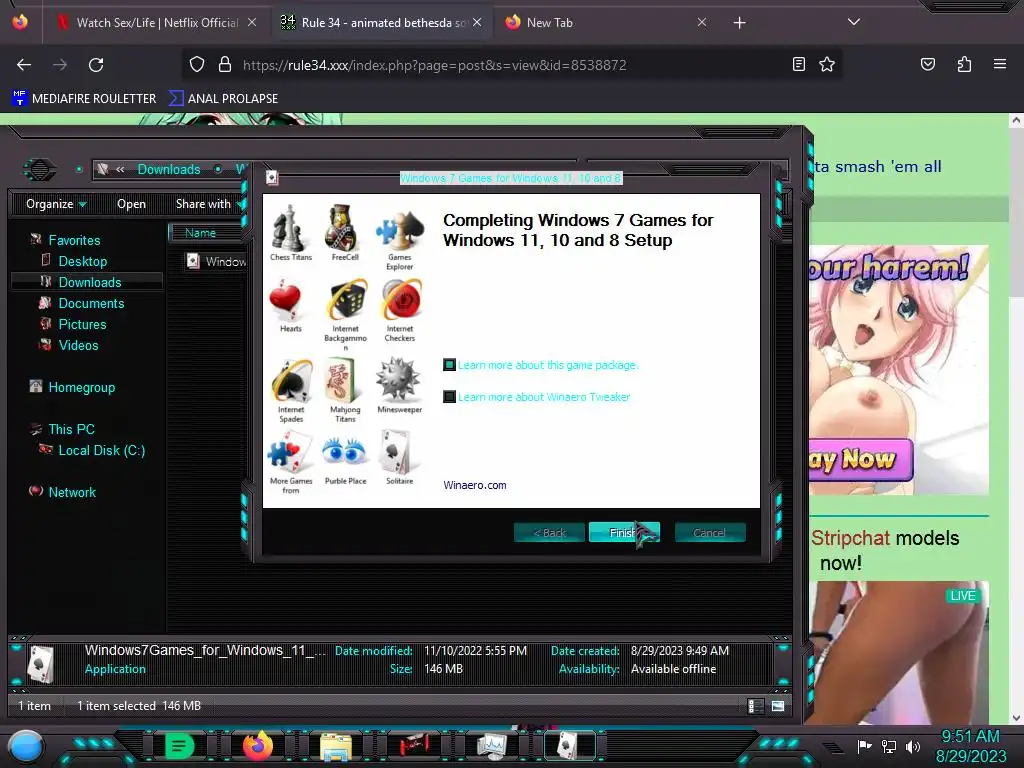Open the list all tabs dropdown
This screenshot has height=768, width=1024.
[854, 22]
